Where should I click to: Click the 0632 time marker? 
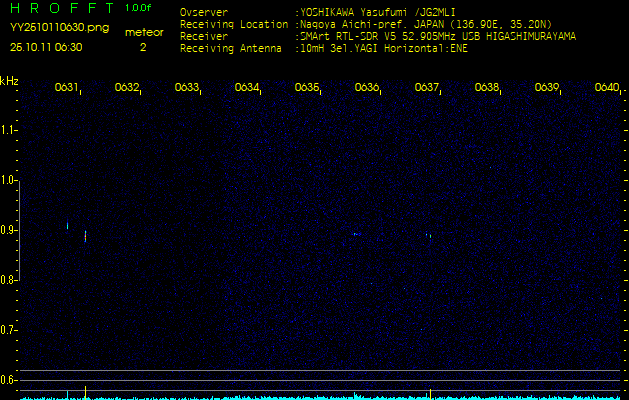pos(126,87)
